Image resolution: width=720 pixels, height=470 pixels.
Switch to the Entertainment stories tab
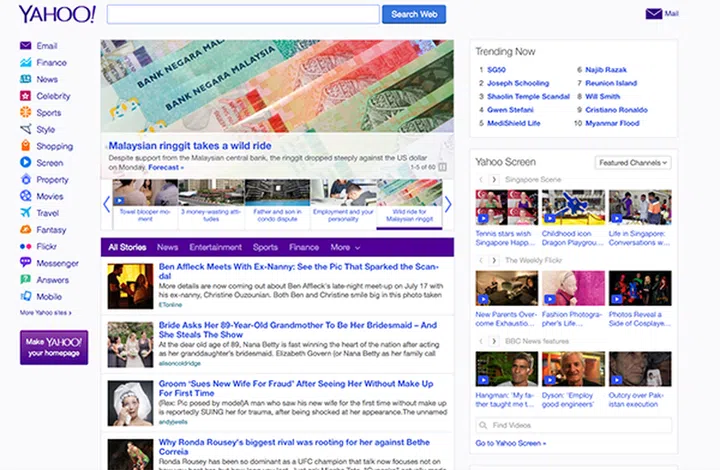coord(215,247)
